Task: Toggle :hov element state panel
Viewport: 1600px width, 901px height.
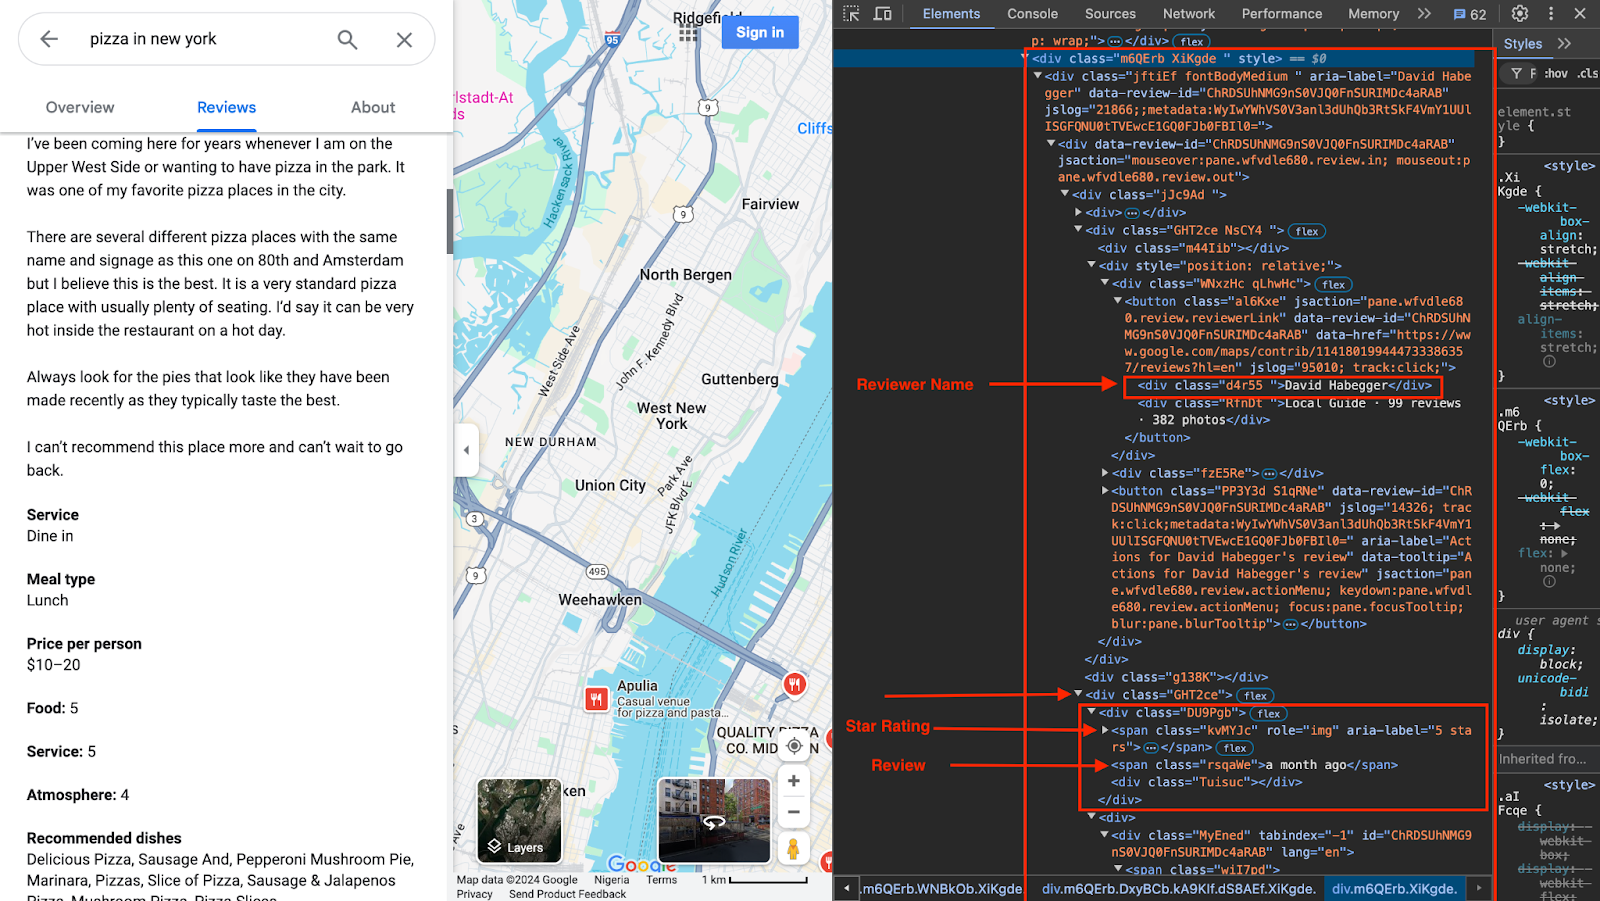Action: coord(1556,74)
